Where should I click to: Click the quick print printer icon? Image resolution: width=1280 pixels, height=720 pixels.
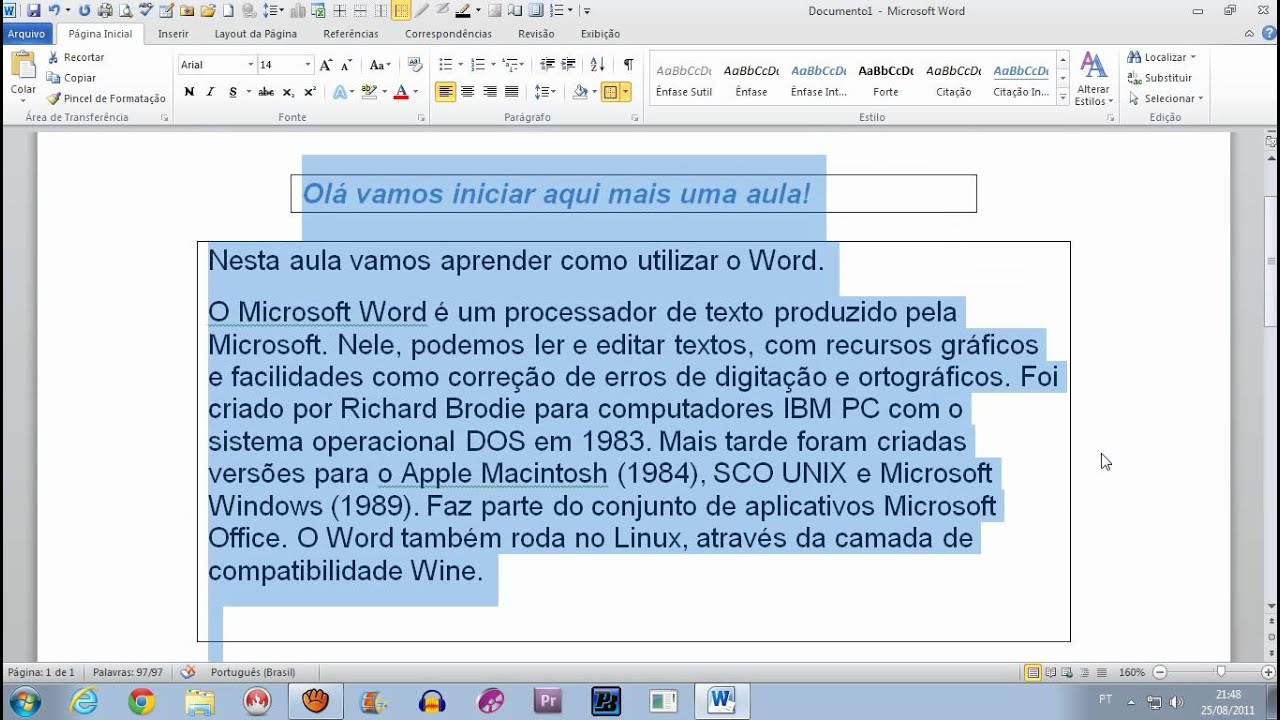105,11
